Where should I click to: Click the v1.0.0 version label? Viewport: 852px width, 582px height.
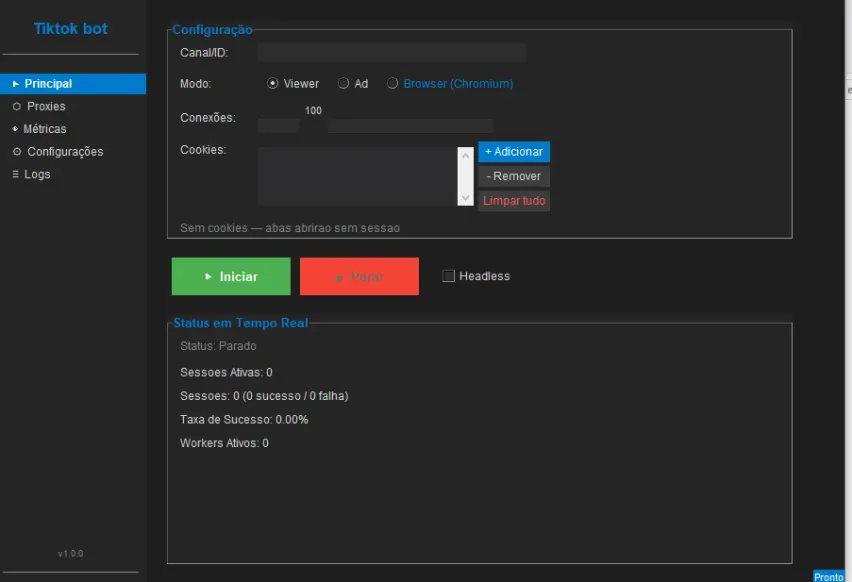[71, 554]
